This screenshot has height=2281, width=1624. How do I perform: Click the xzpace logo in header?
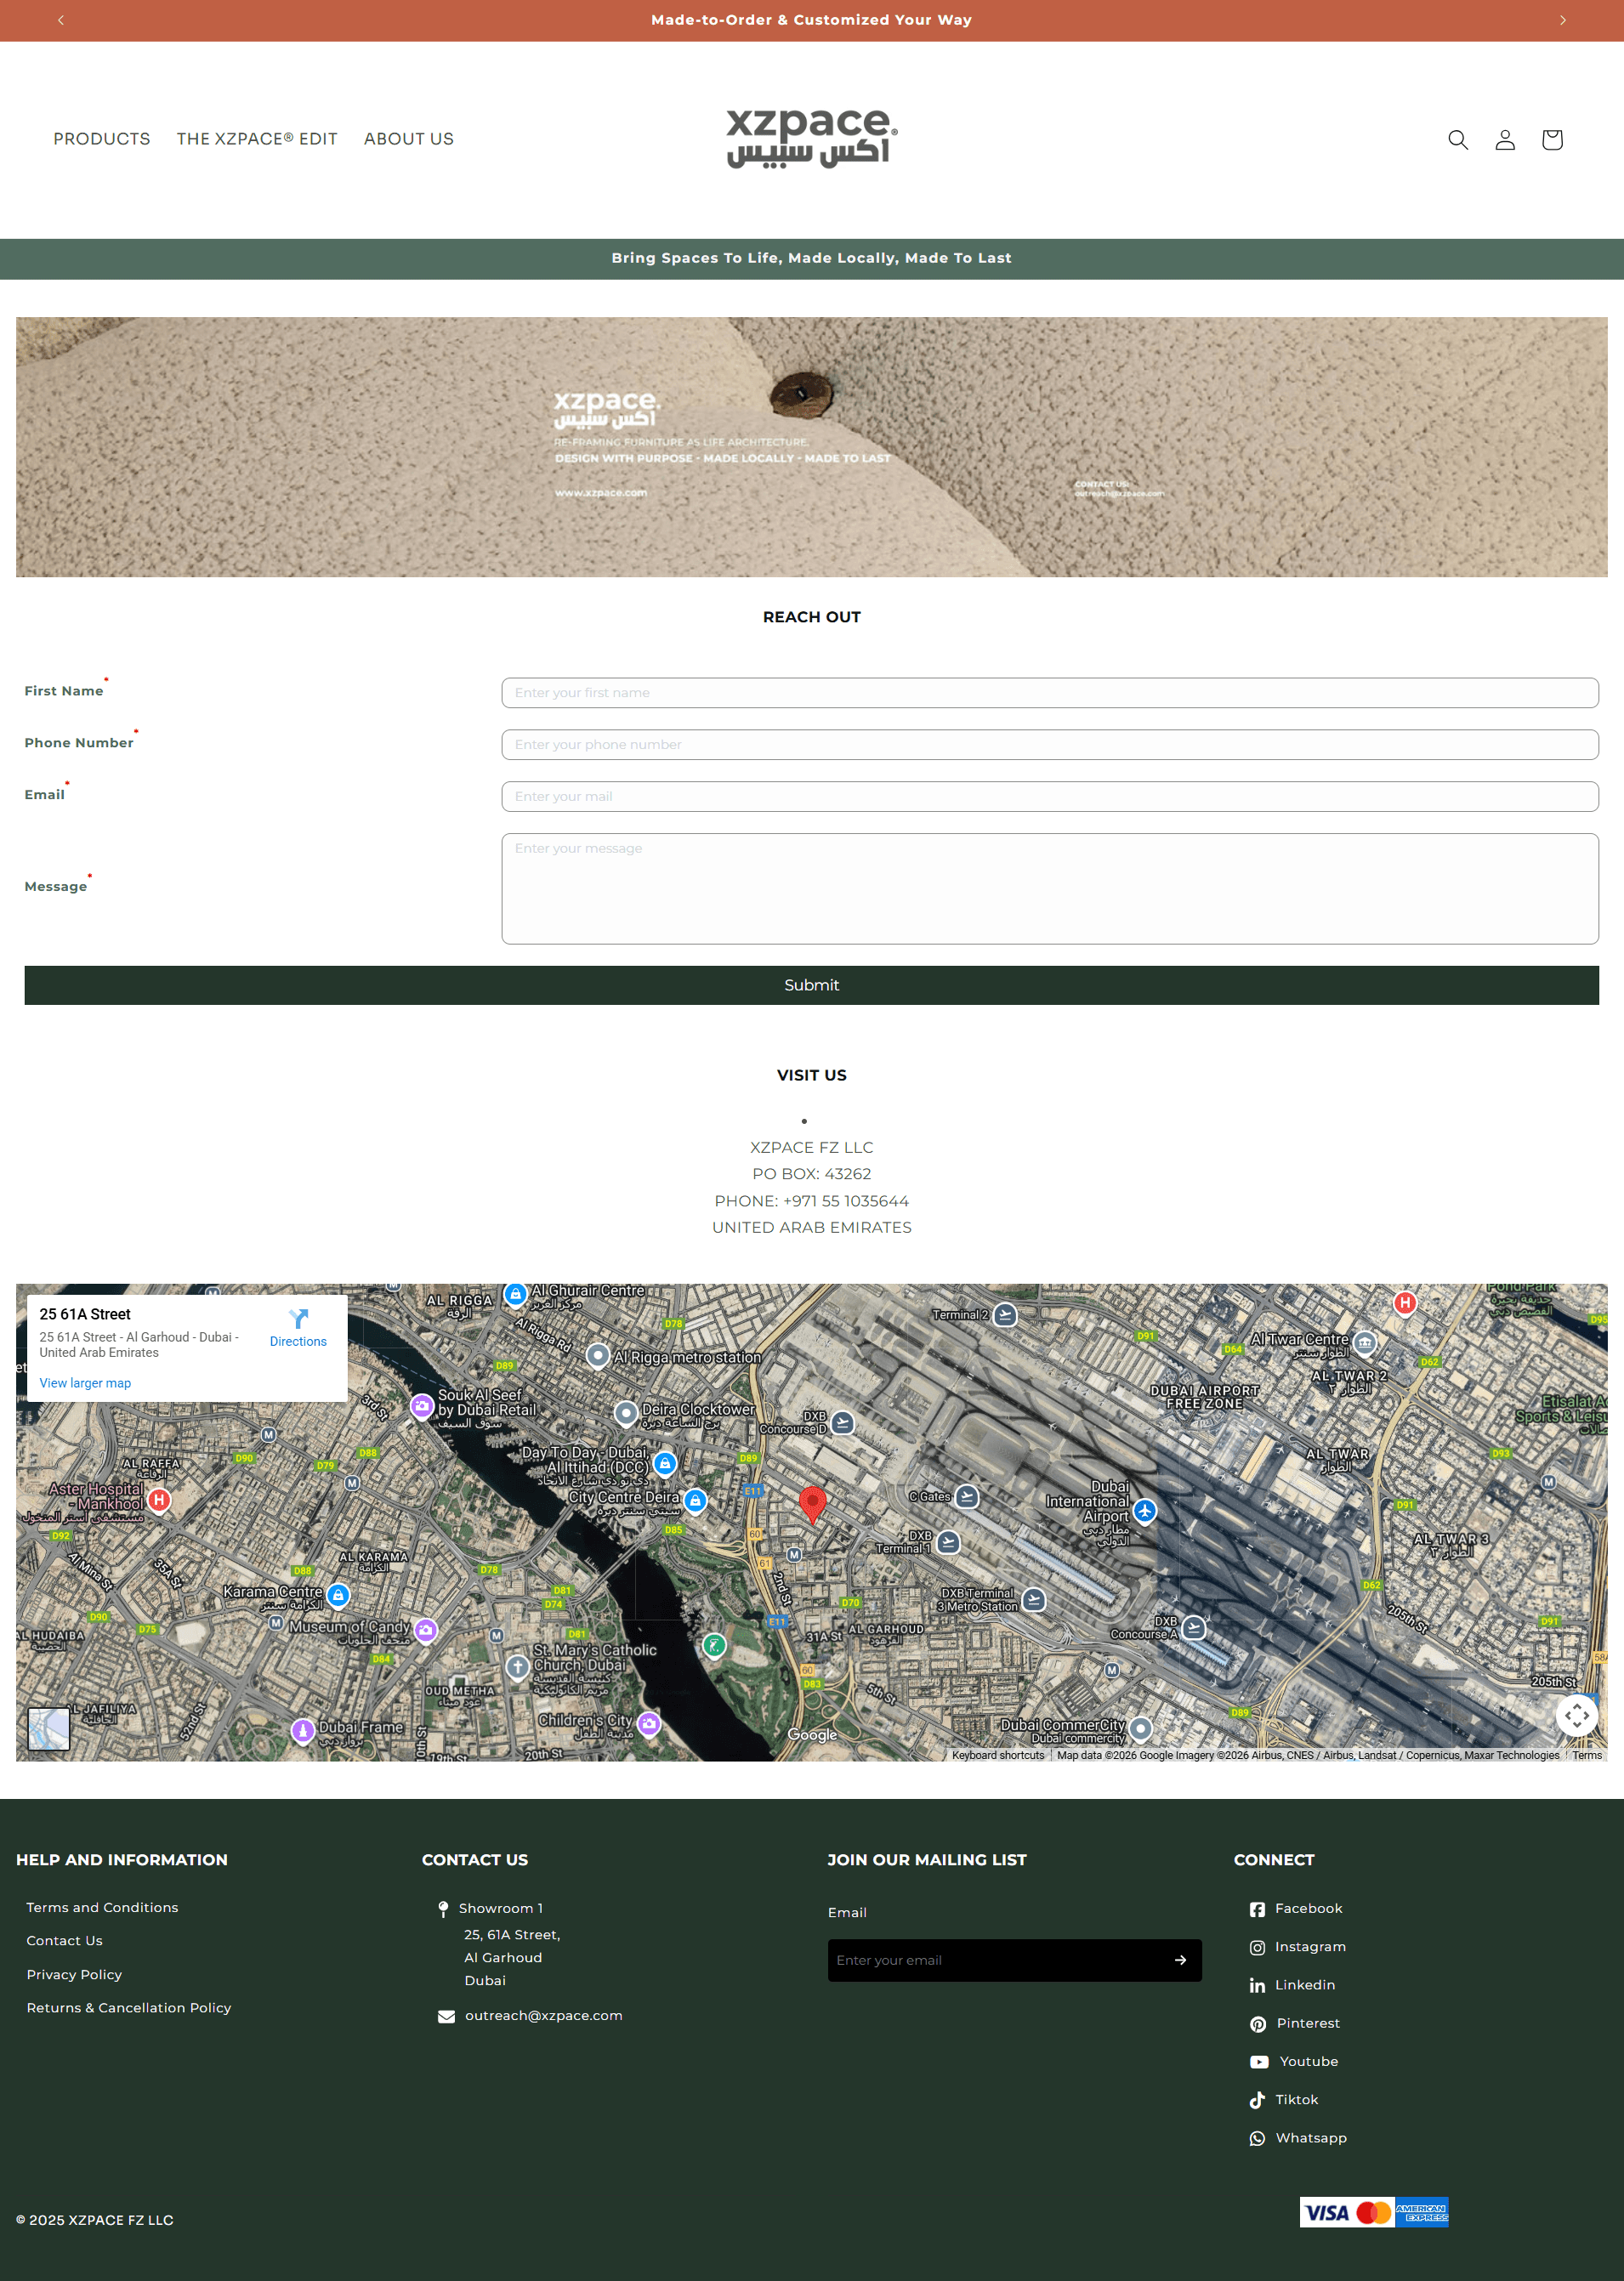812,139
